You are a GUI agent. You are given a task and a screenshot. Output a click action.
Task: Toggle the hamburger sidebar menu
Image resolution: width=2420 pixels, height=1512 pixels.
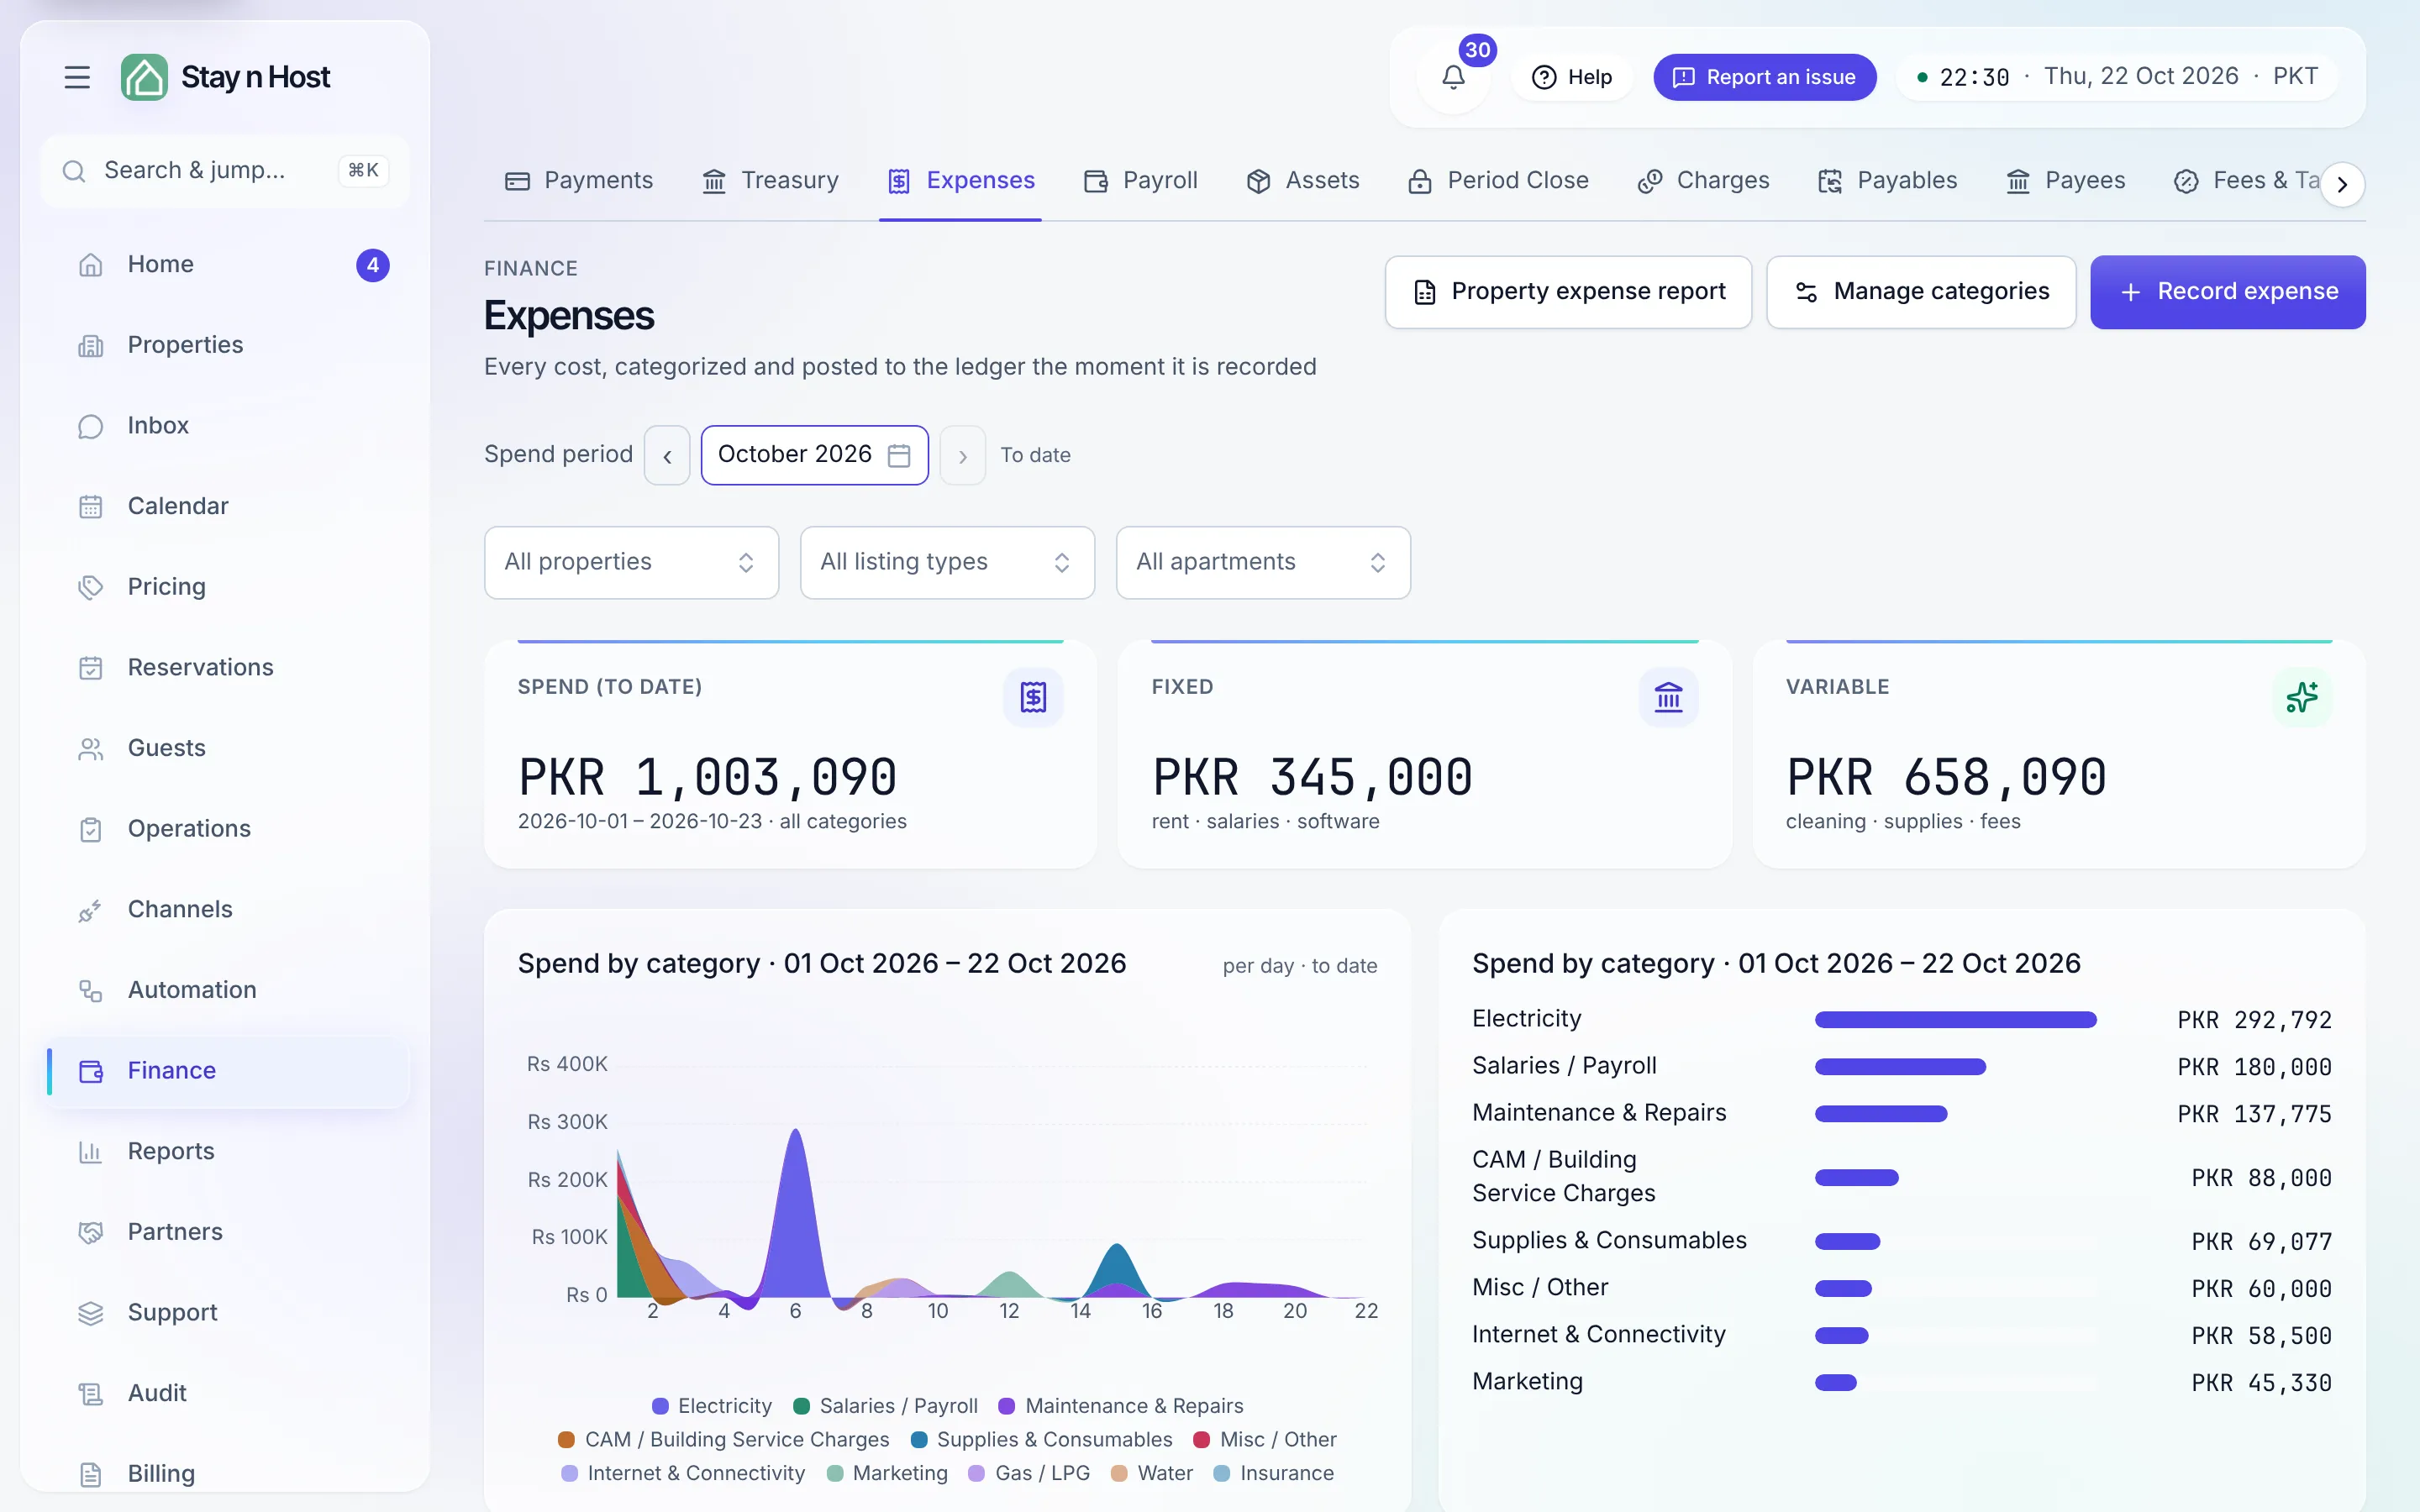click(x=77, y=77)
